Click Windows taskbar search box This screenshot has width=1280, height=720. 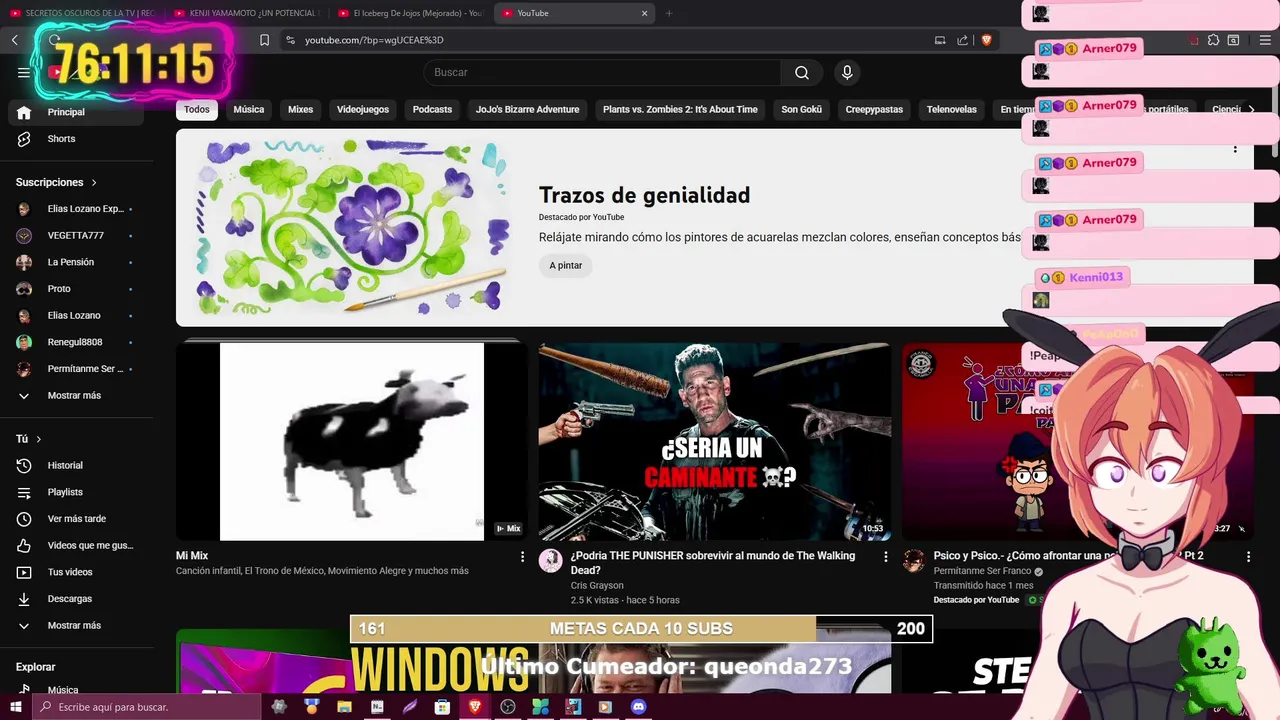point(146,707)
